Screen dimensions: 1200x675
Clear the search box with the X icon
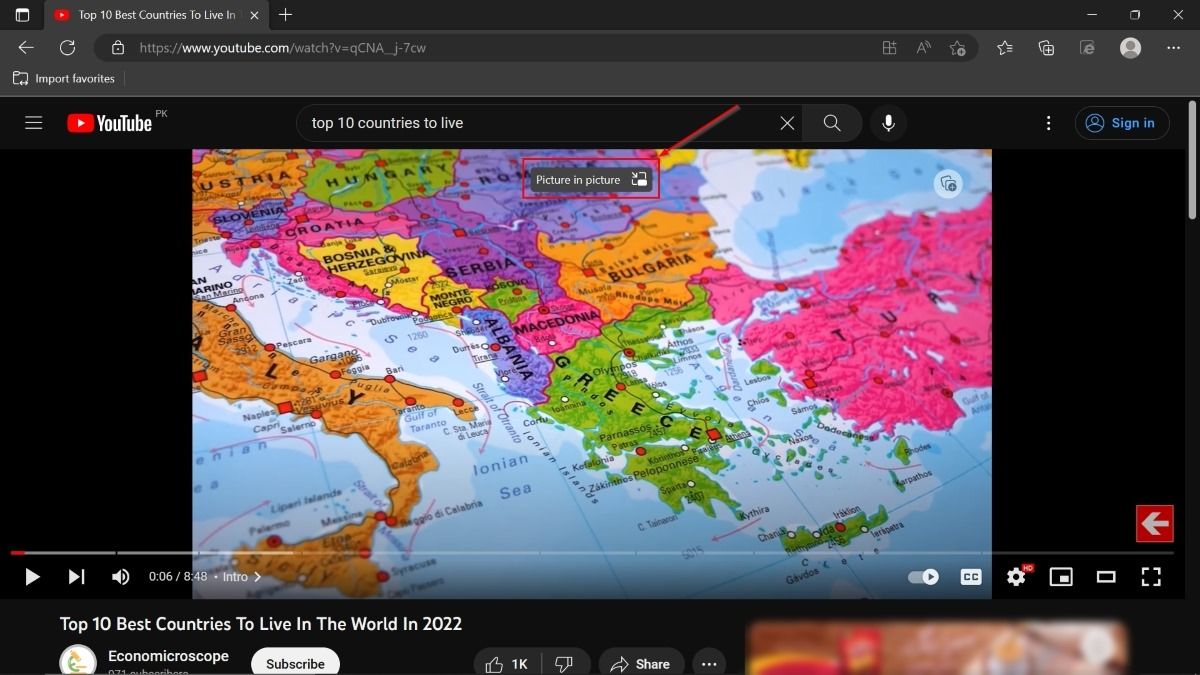coord(787,122)
